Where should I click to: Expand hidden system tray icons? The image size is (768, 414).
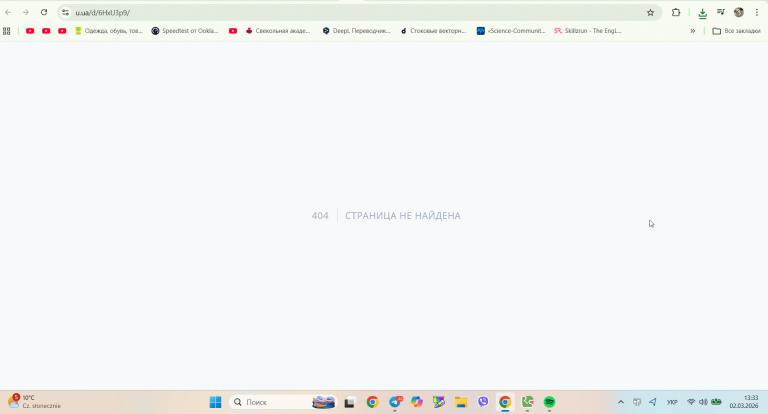point(621,402)
